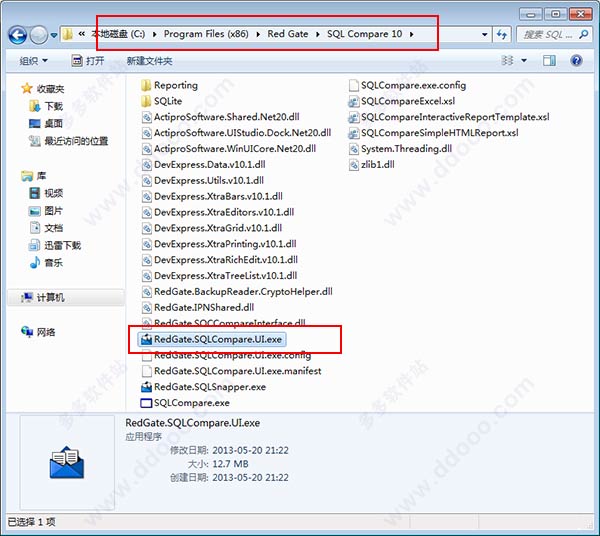The width and height of the screenshot is (600, 536).
Task: Select DevExpress.XtraRichEdit.v10.1.dll file icon
Action: 147,260
